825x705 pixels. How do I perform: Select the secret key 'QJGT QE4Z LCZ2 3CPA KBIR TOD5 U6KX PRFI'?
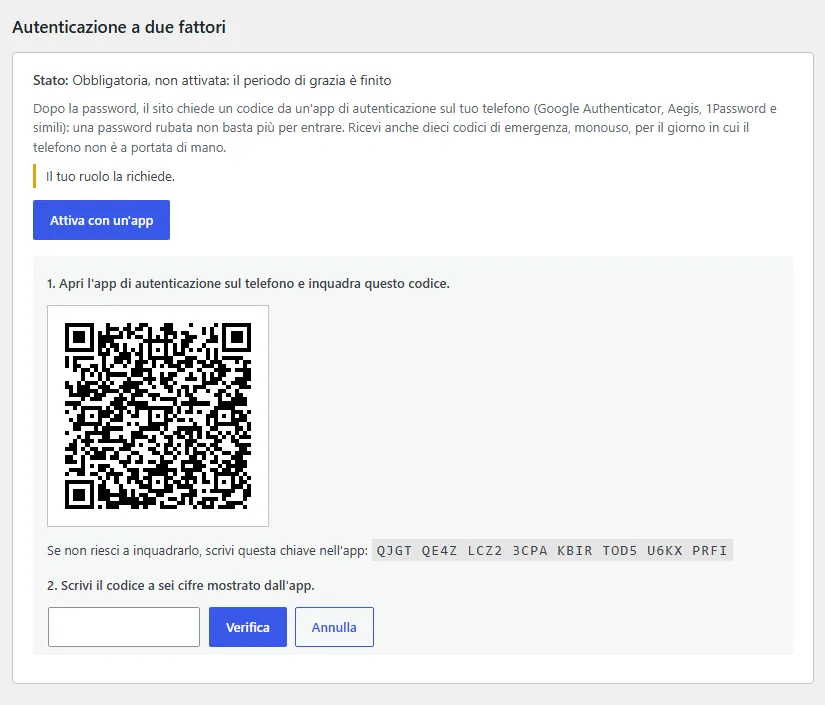coord(552,550)
